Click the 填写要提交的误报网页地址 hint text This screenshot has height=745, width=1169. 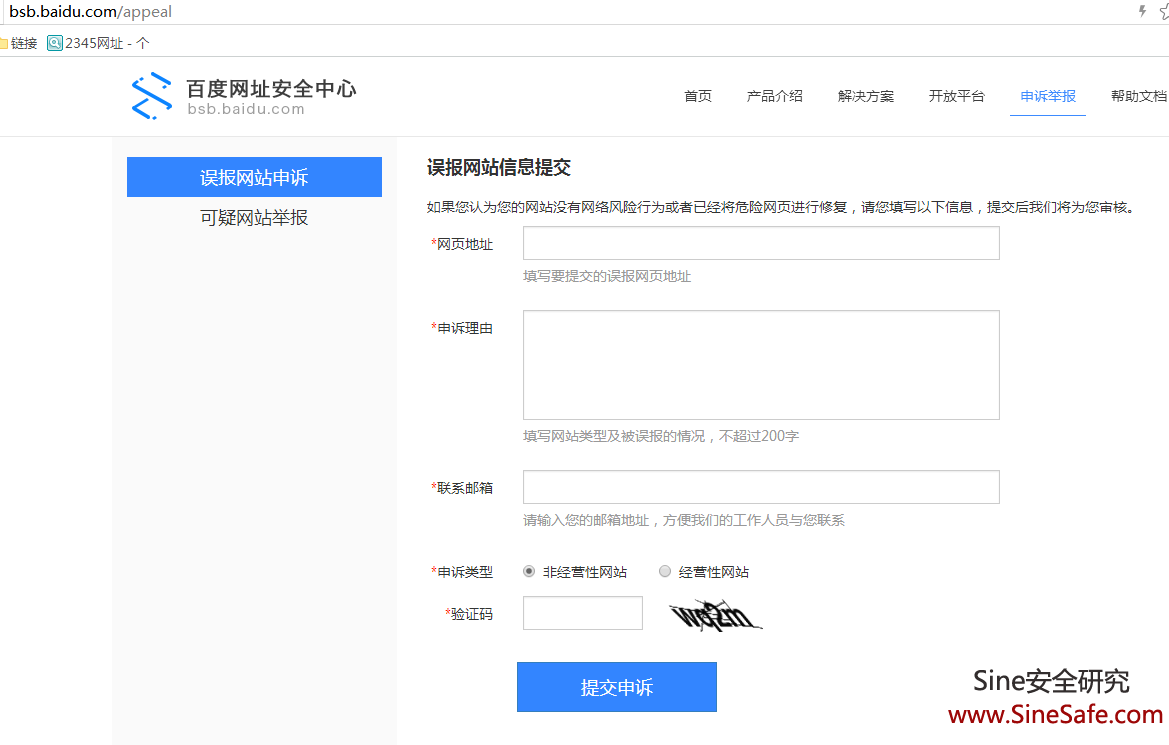tap(607, 277)
